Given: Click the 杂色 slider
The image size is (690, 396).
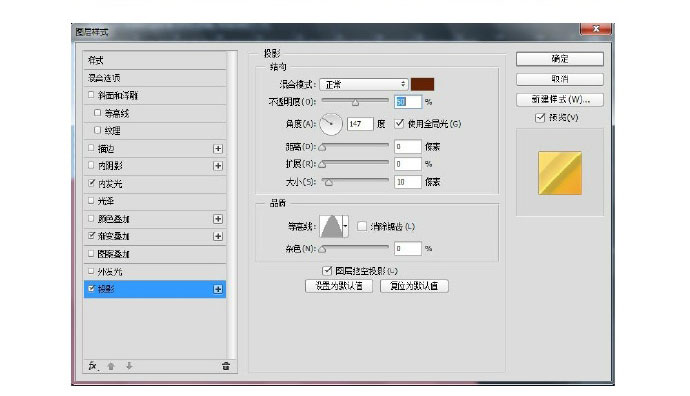Looking at the screenshot, I should [x=355, y=249].
